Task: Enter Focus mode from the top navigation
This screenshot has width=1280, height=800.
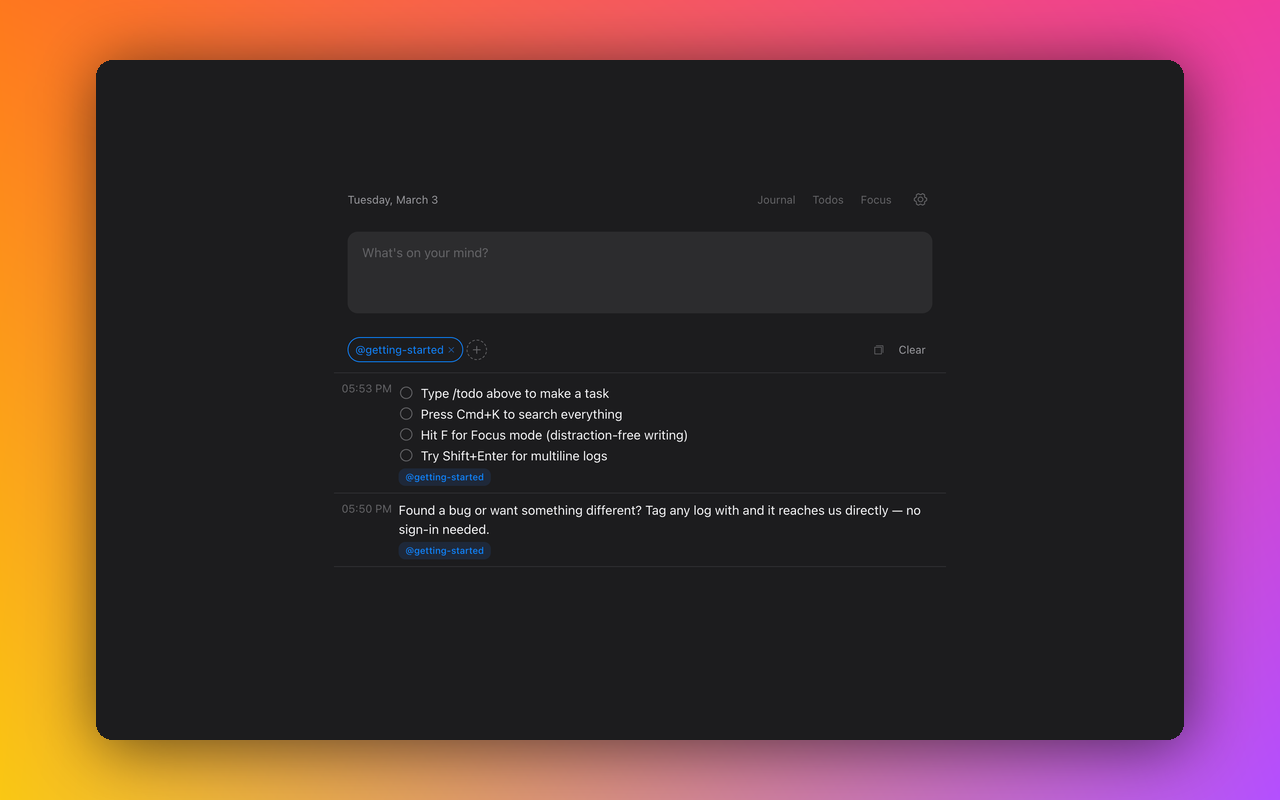Action: 875,199
